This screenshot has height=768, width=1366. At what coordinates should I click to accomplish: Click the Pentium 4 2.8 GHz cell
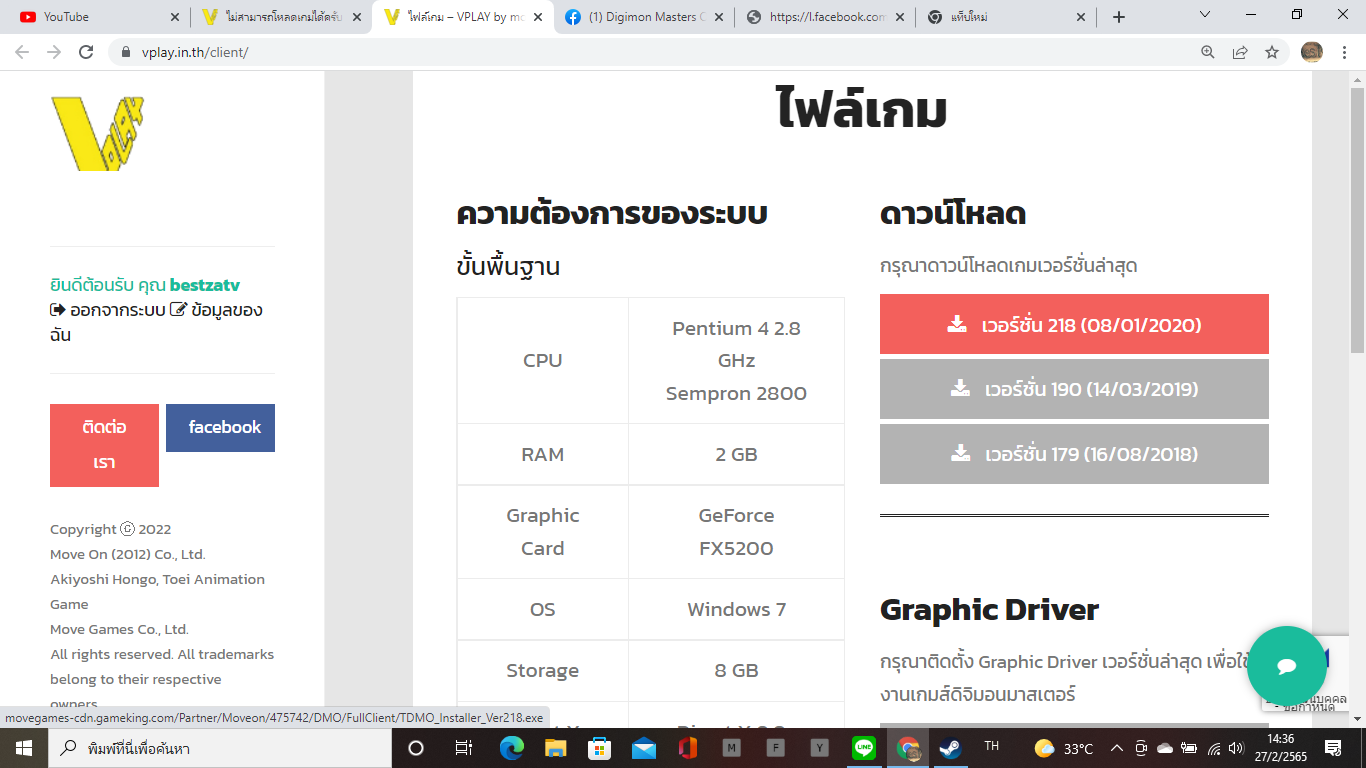[736, 360]
